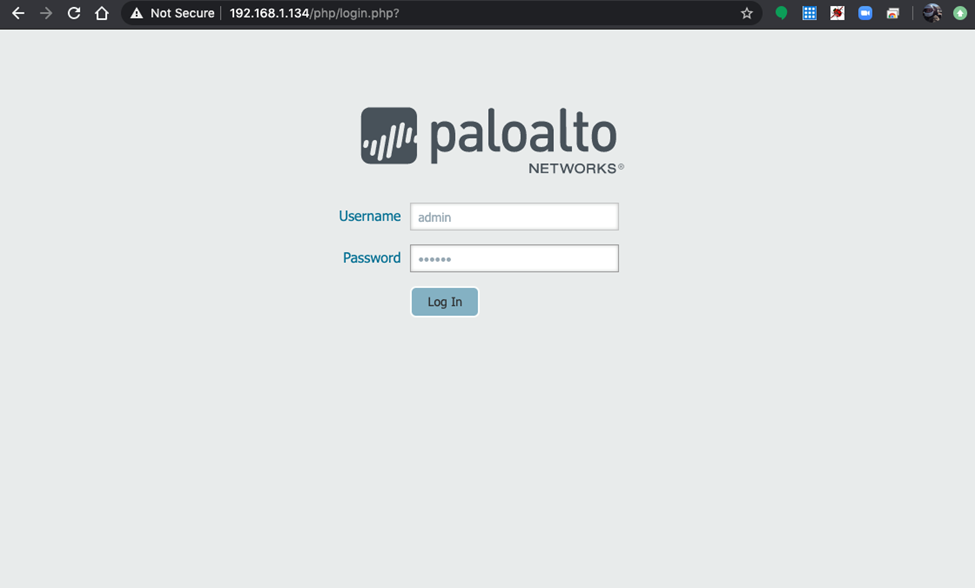Viewport: 975px width, 588px height.
Task: Open the Zoom extension
Action: [x=864, y=13]
